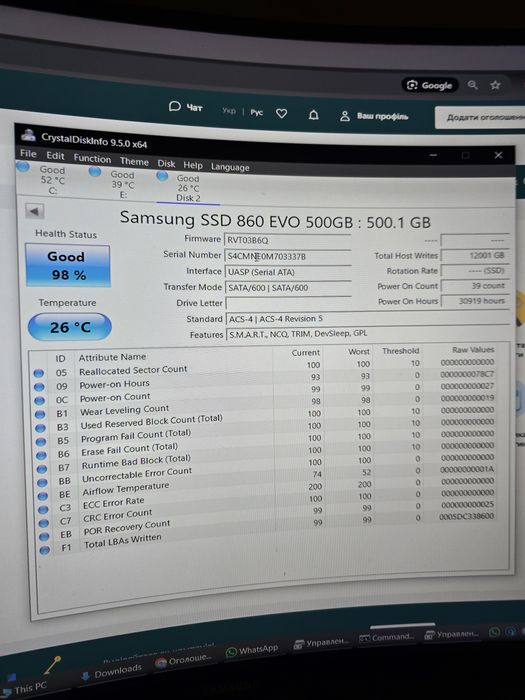Click the Threshold column header
The width and height of the screenshot is (525, 700).
[400, 351]
